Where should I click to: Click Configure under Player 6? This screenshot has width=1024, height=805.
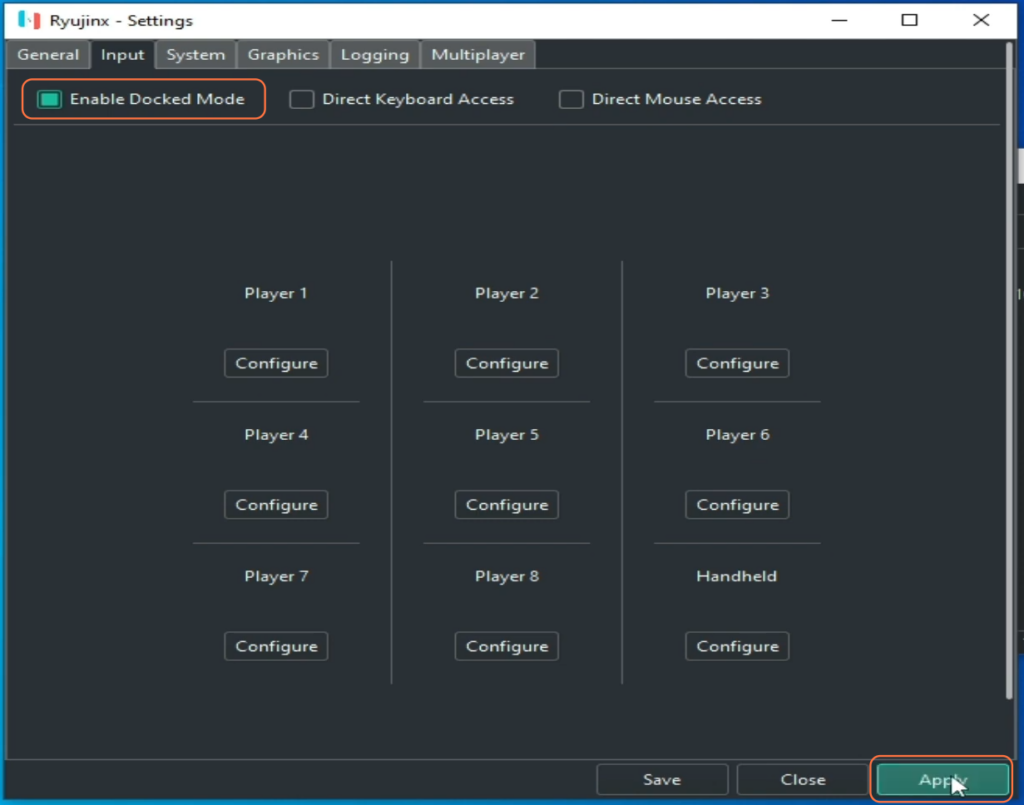click(737, 505)
